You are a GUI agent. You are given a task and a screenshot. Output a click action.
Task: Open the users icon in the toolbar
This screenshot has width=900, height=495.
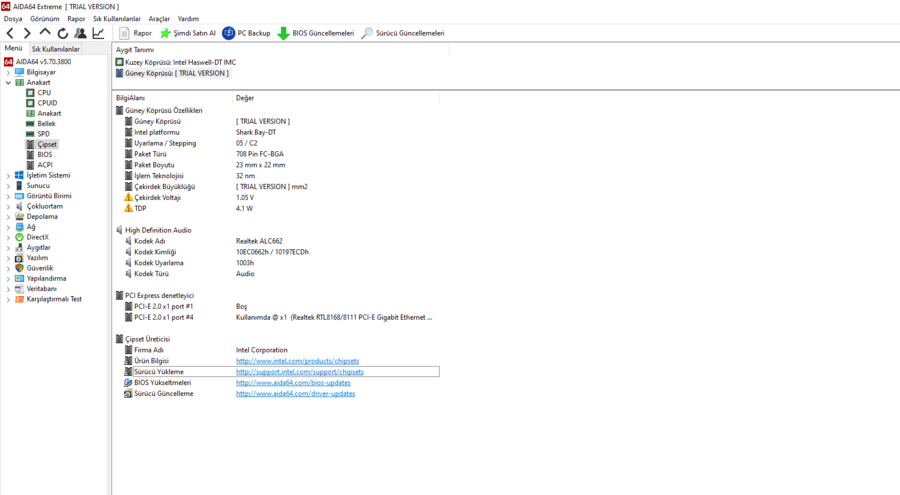click(80, 33)
